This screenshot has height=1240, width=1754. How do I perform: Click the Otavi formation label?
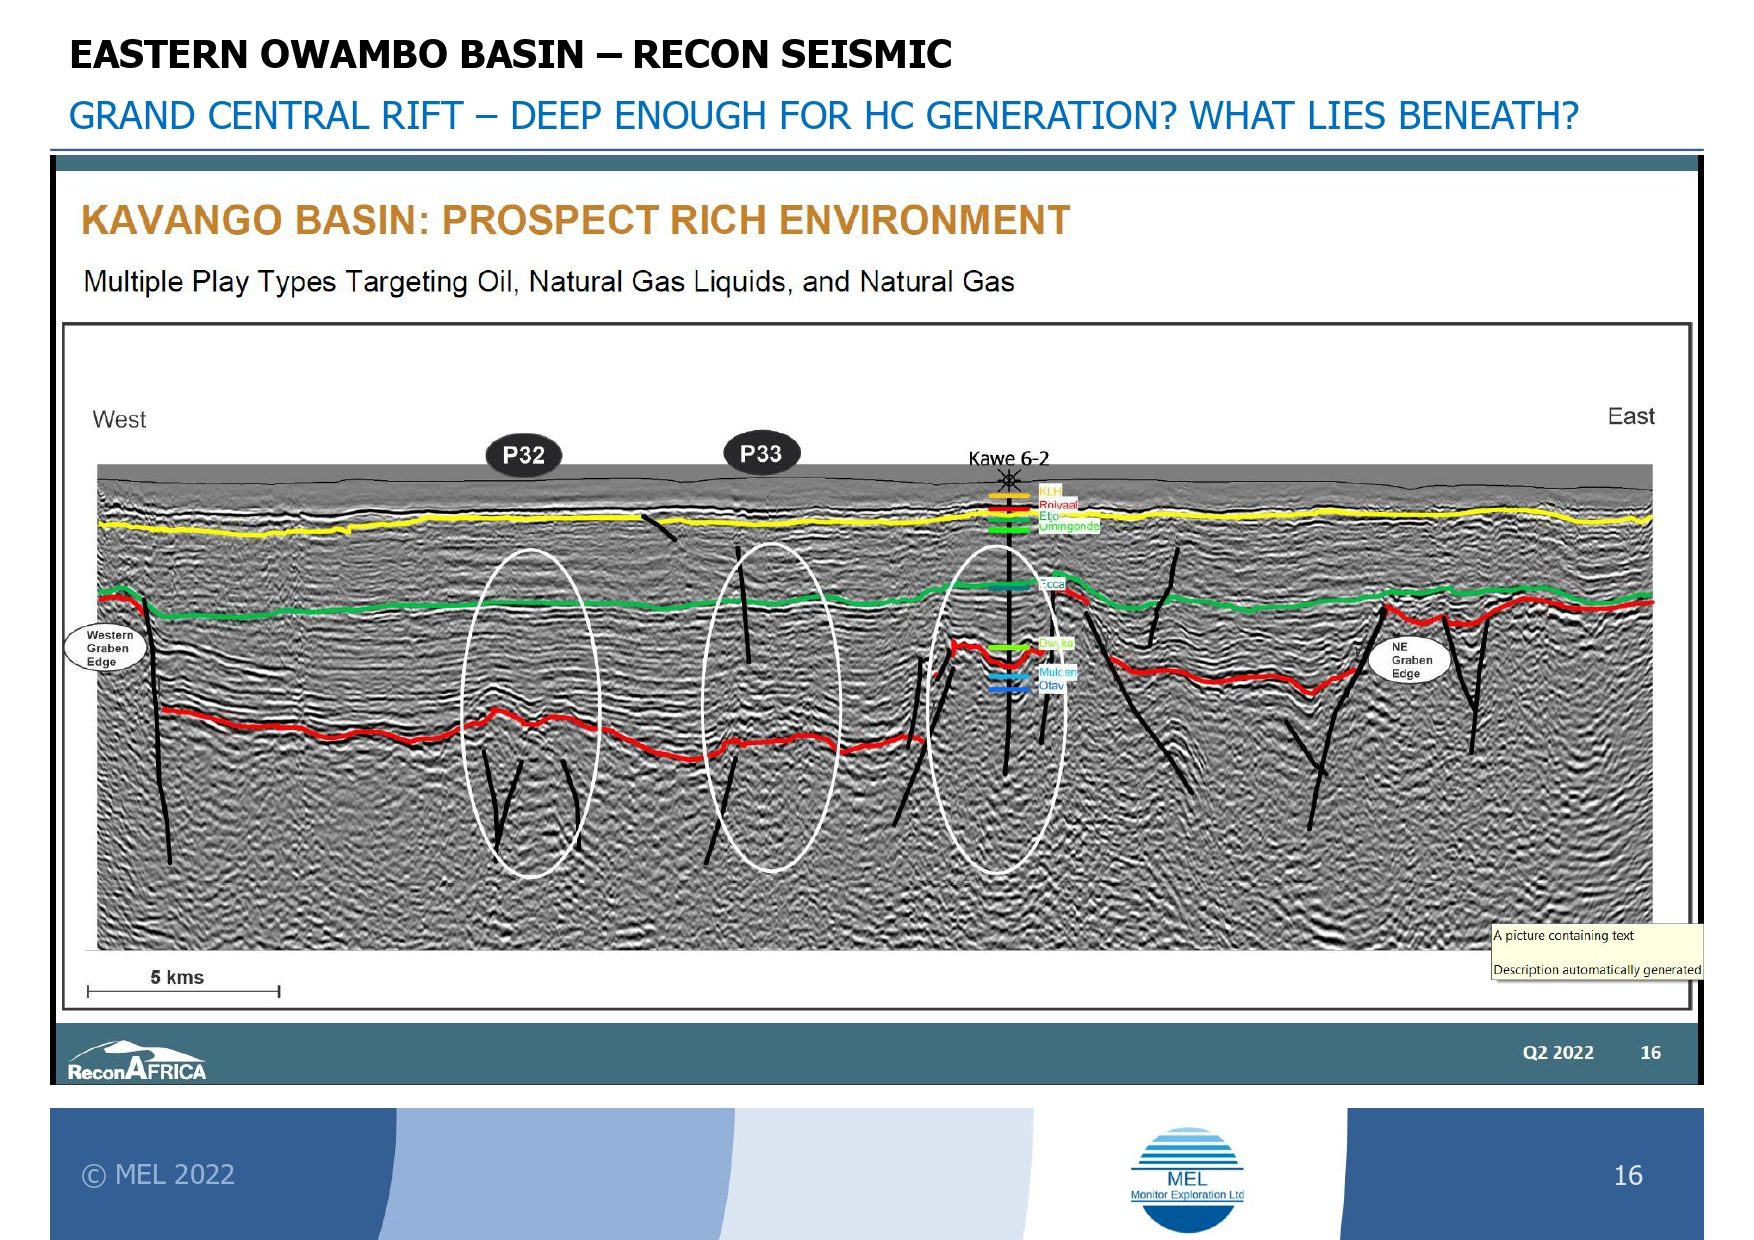[1051, 686]
